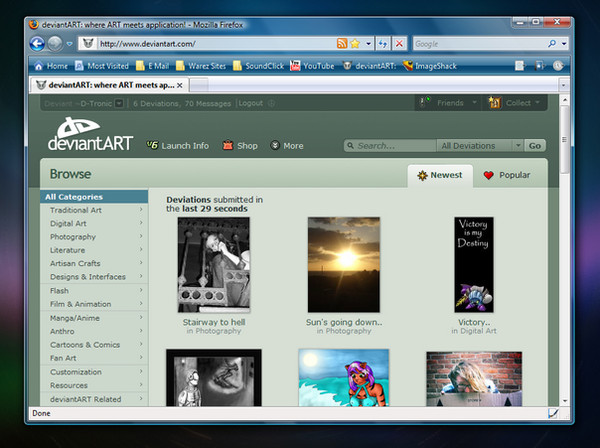Open the Sun's going down thumbnail
This screenshot has height=448, width=600.
click(344, 265)
